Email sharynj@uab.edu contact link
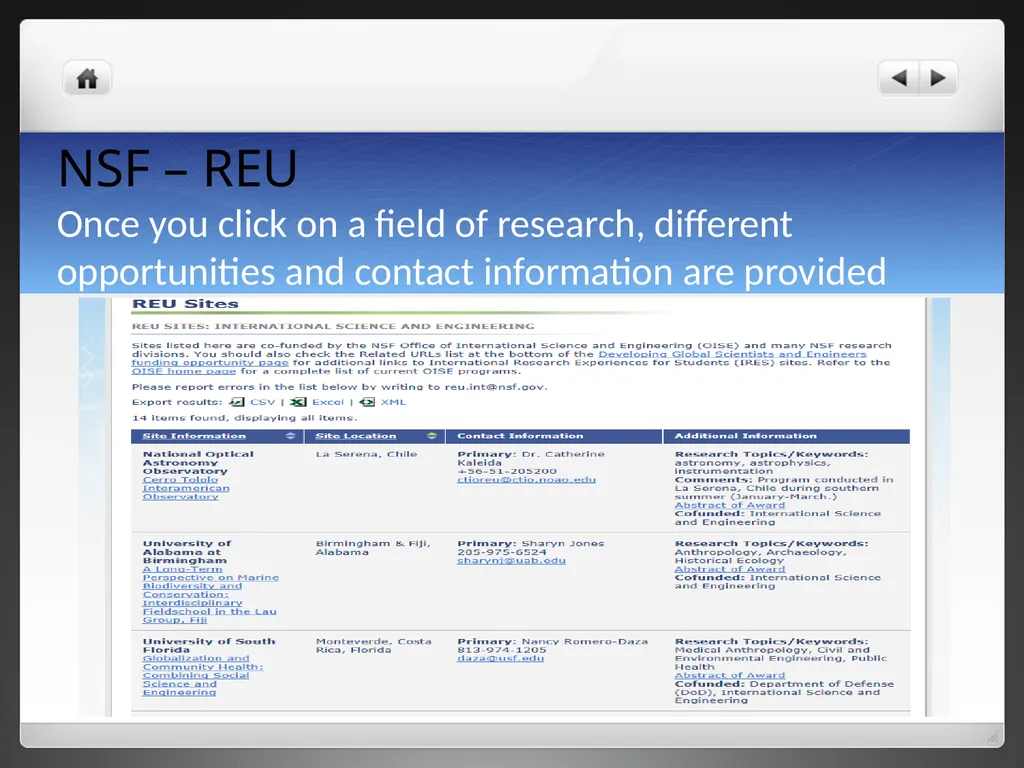Screen dimensions: 1024x768 click(511, 560)
